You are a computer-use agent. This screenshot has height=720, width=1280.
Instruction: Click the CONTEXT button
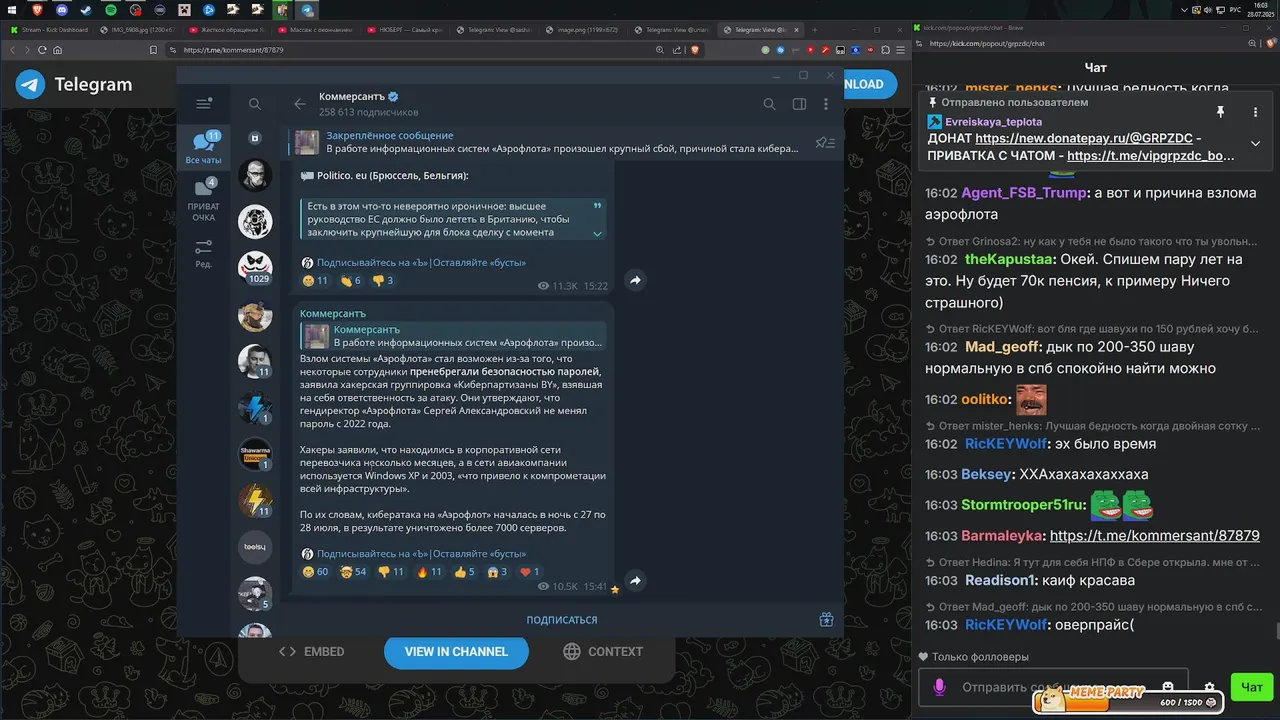coord(603,651)
